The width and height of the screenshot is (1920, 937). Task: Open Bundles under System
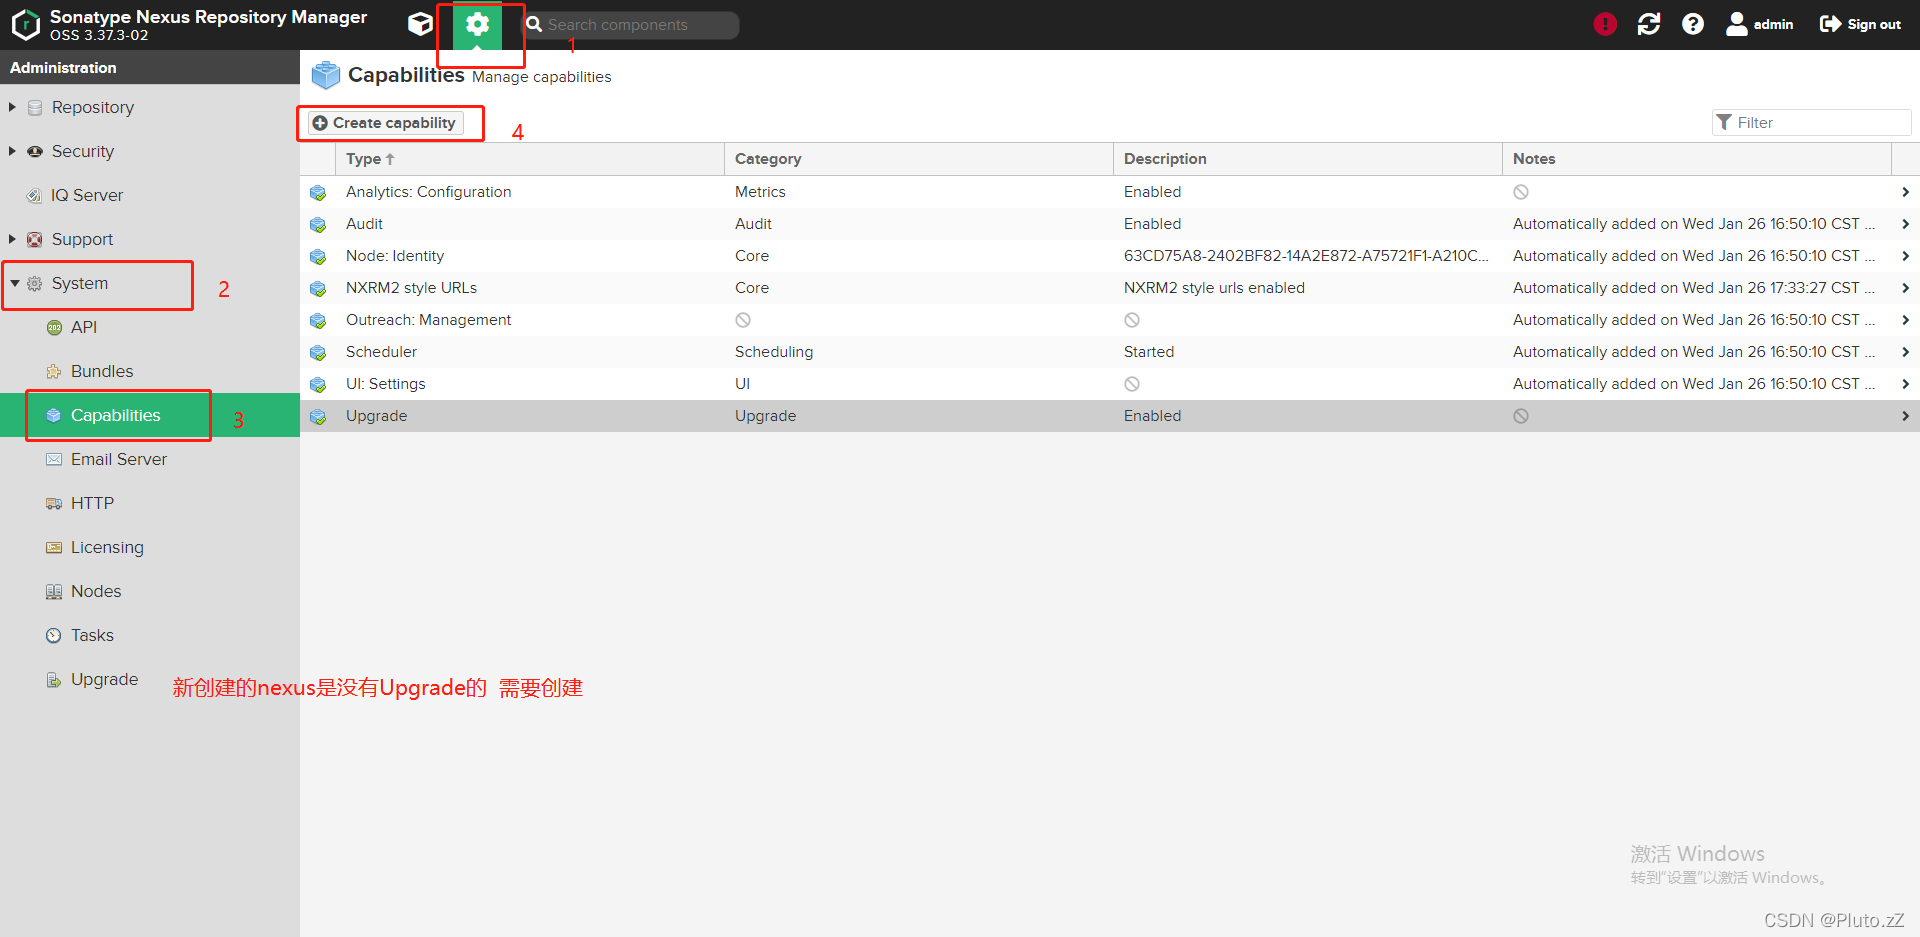[102, 371]
